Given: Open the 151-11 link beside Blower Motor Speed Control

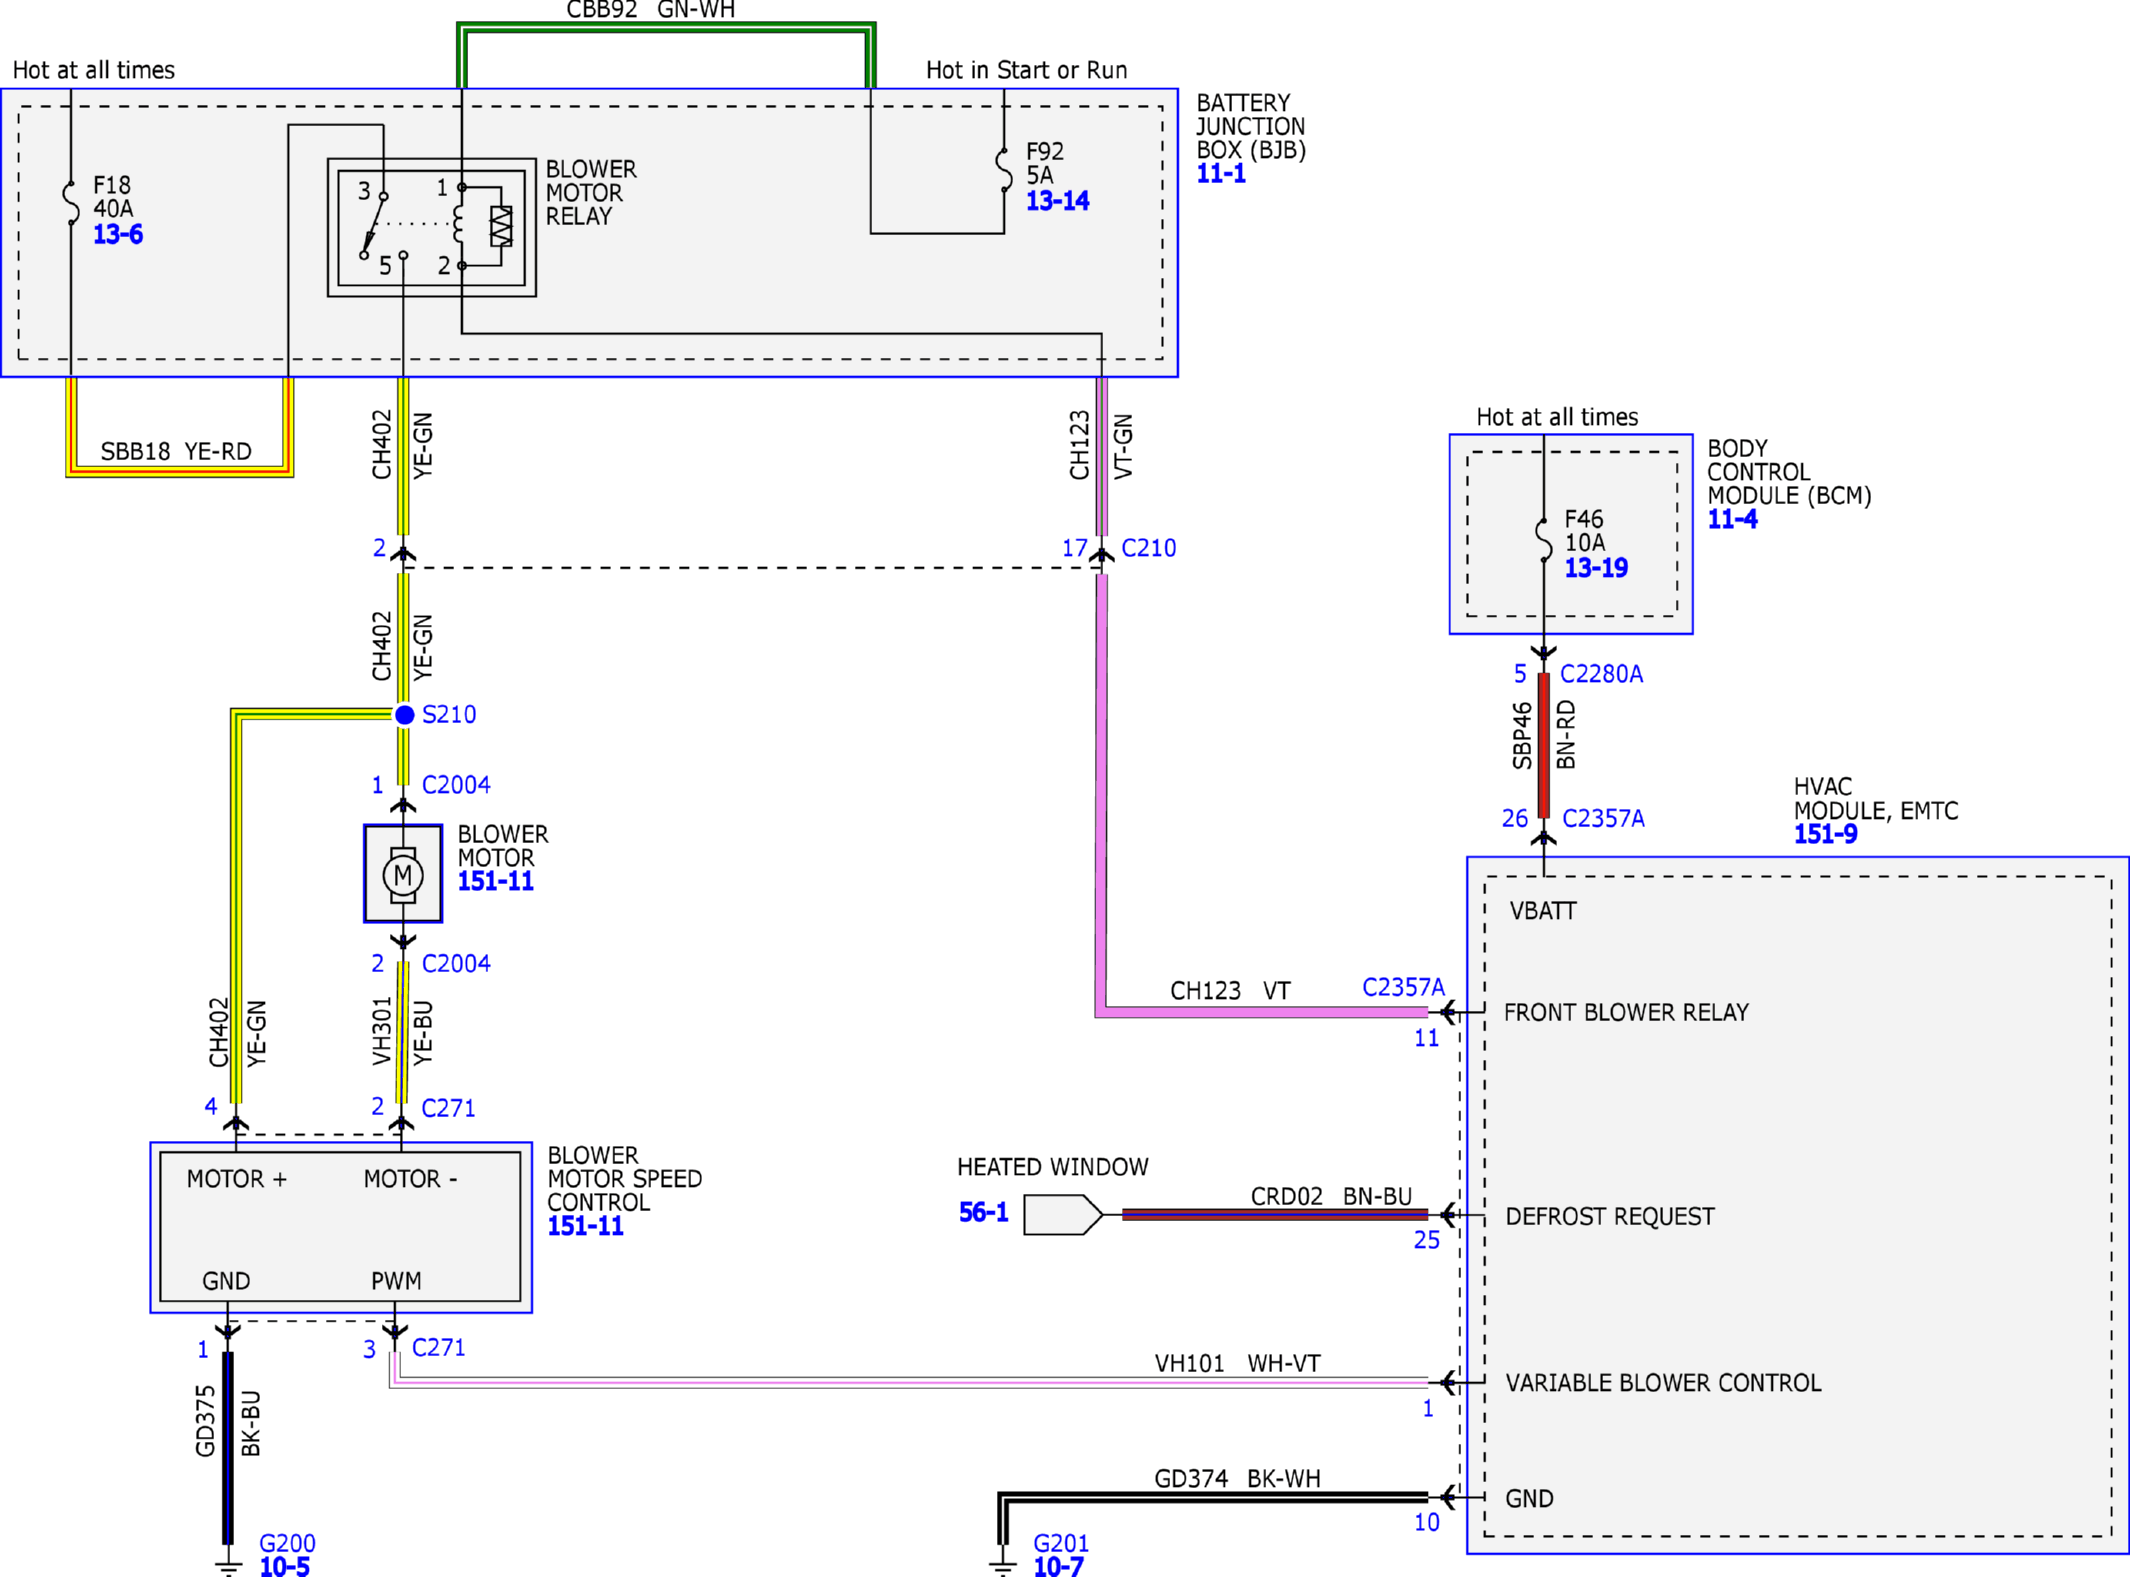Looking at the screenshot, I should coord(585,1226).
